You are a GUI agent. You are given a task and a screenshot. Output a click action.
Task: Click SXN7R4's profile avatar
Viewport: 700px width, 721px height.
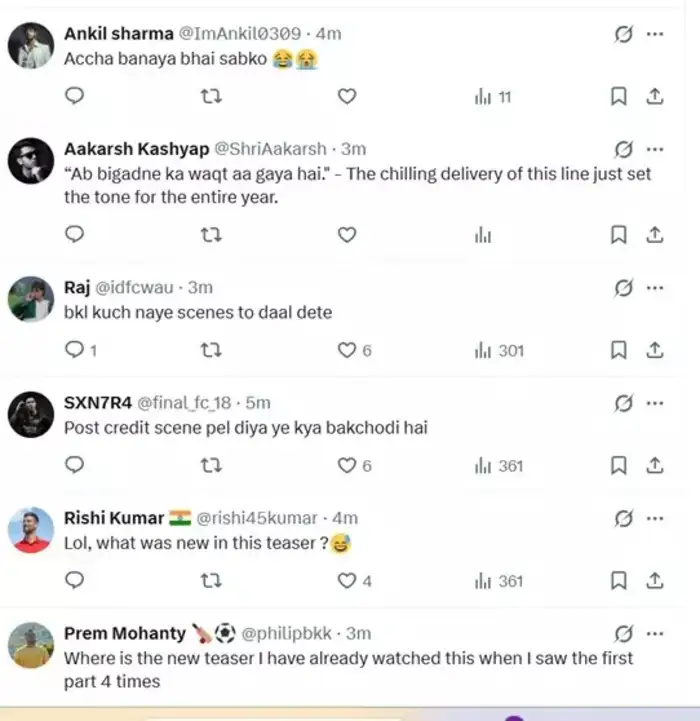(31, 415)
